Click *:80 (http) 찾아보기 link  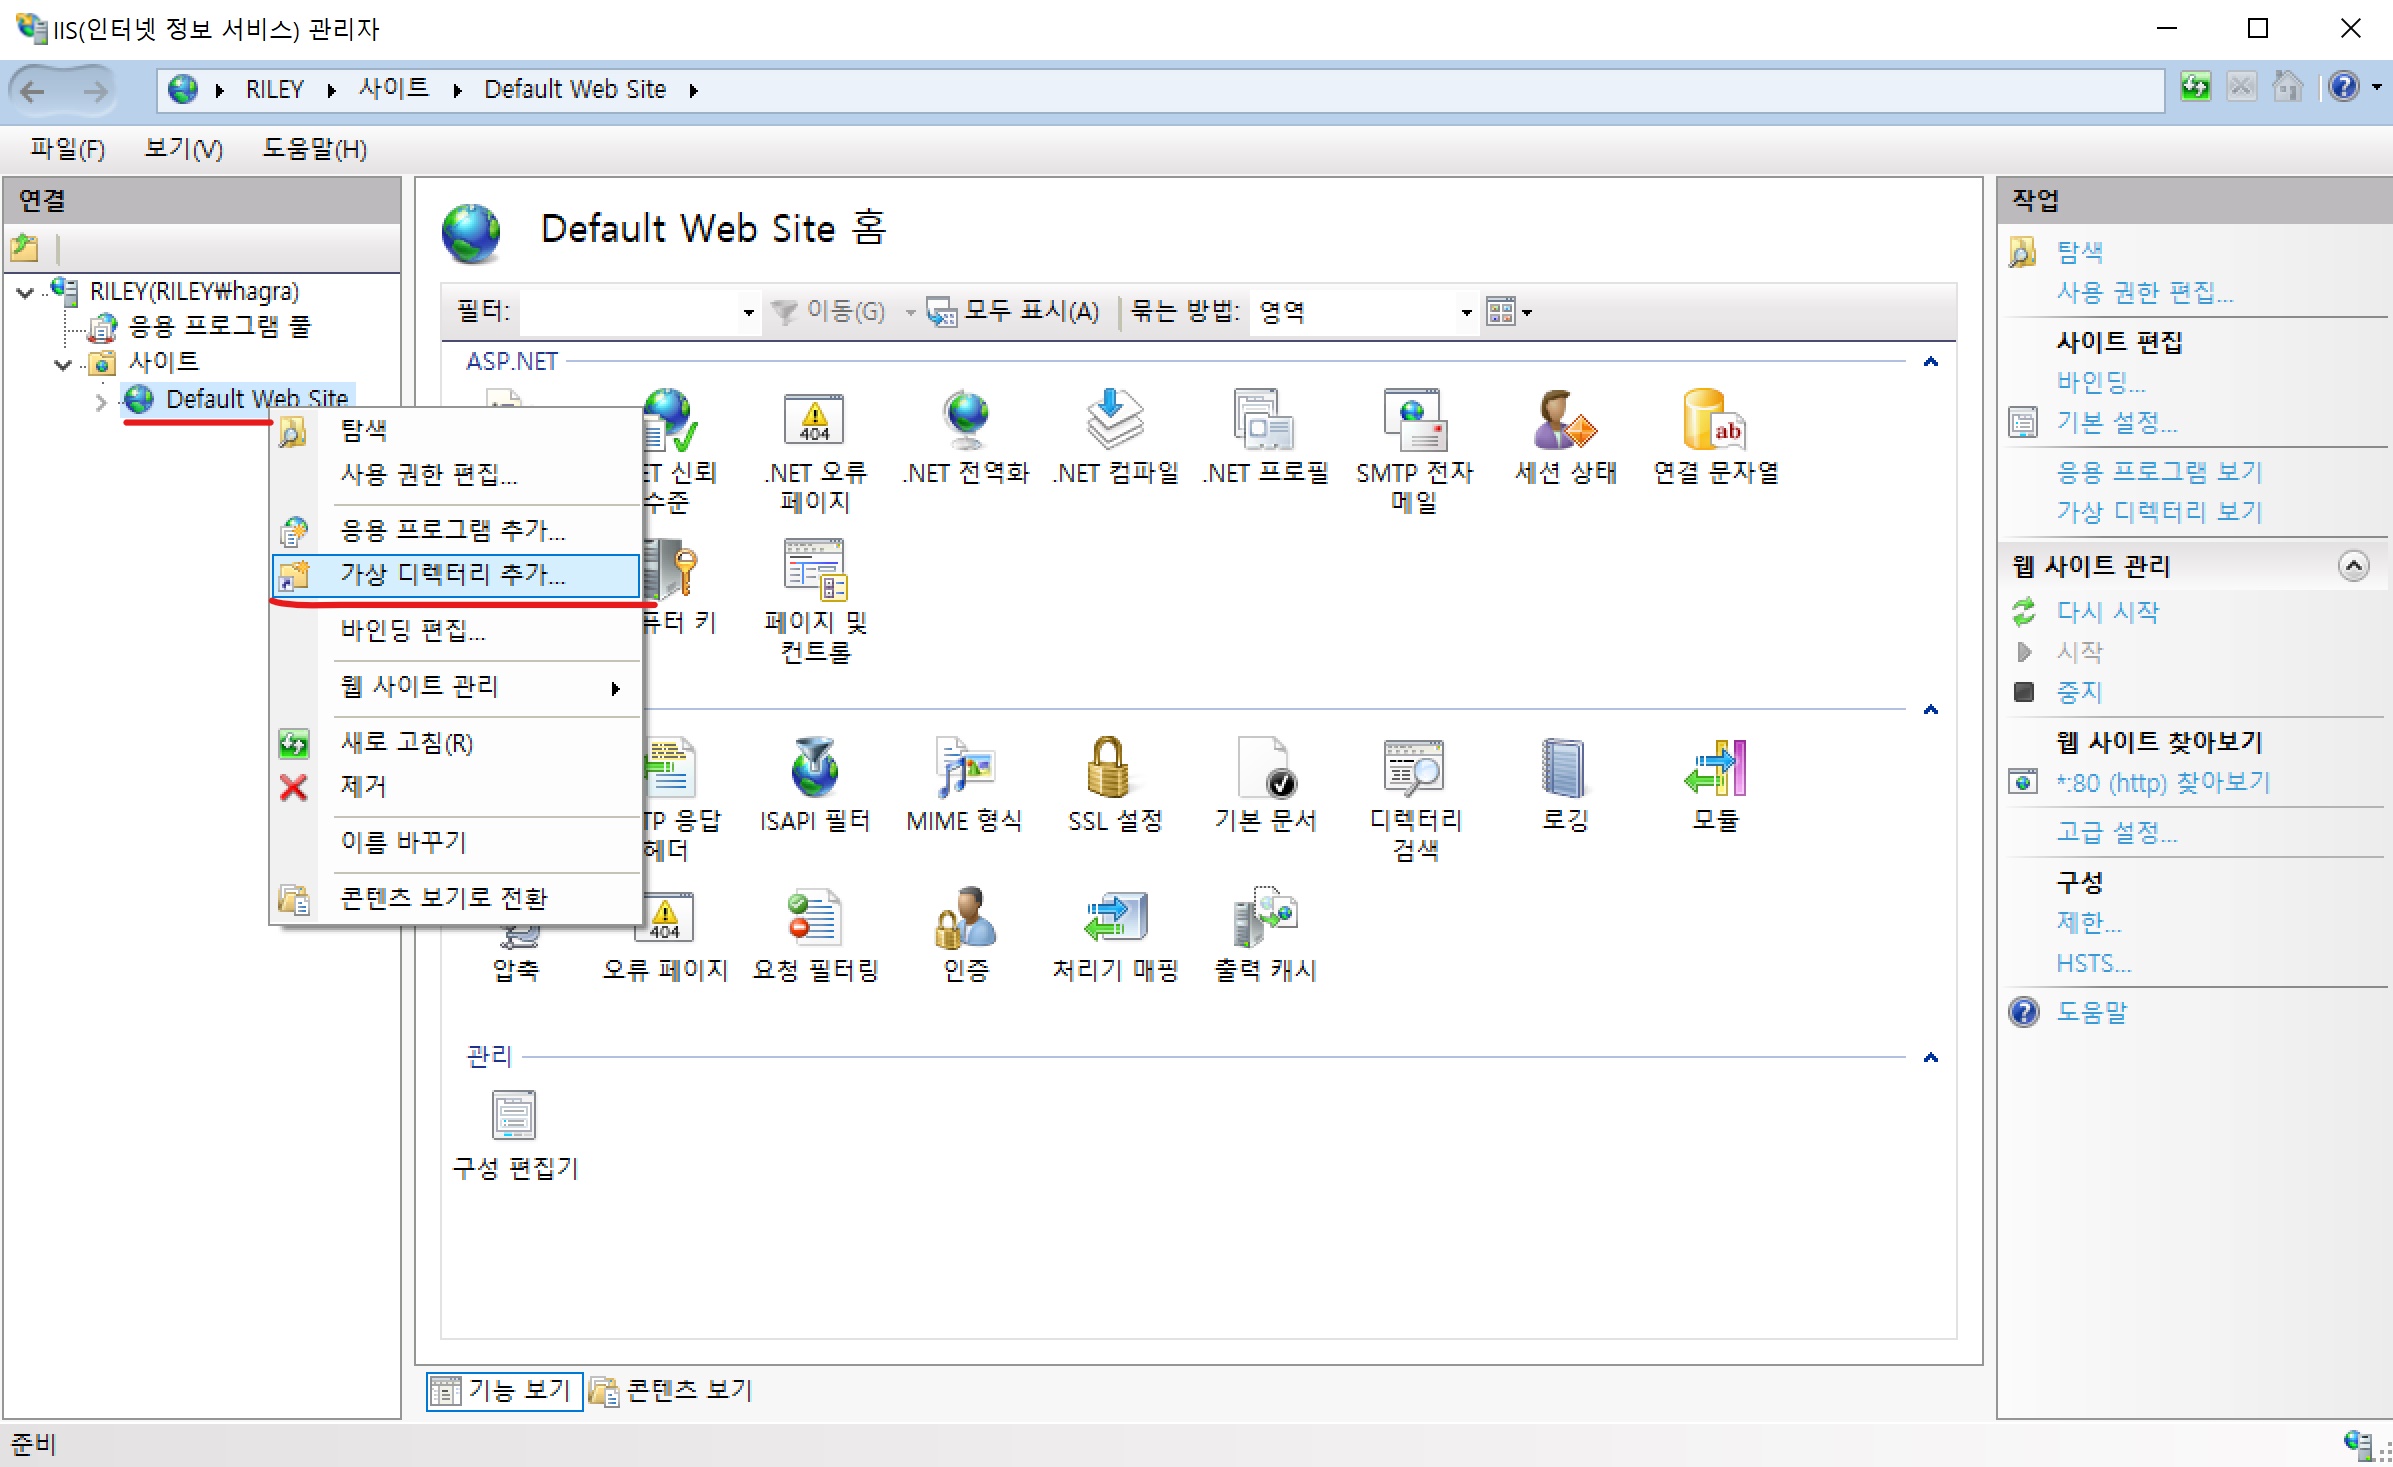pyautogui.click(x=2162, y=782)
